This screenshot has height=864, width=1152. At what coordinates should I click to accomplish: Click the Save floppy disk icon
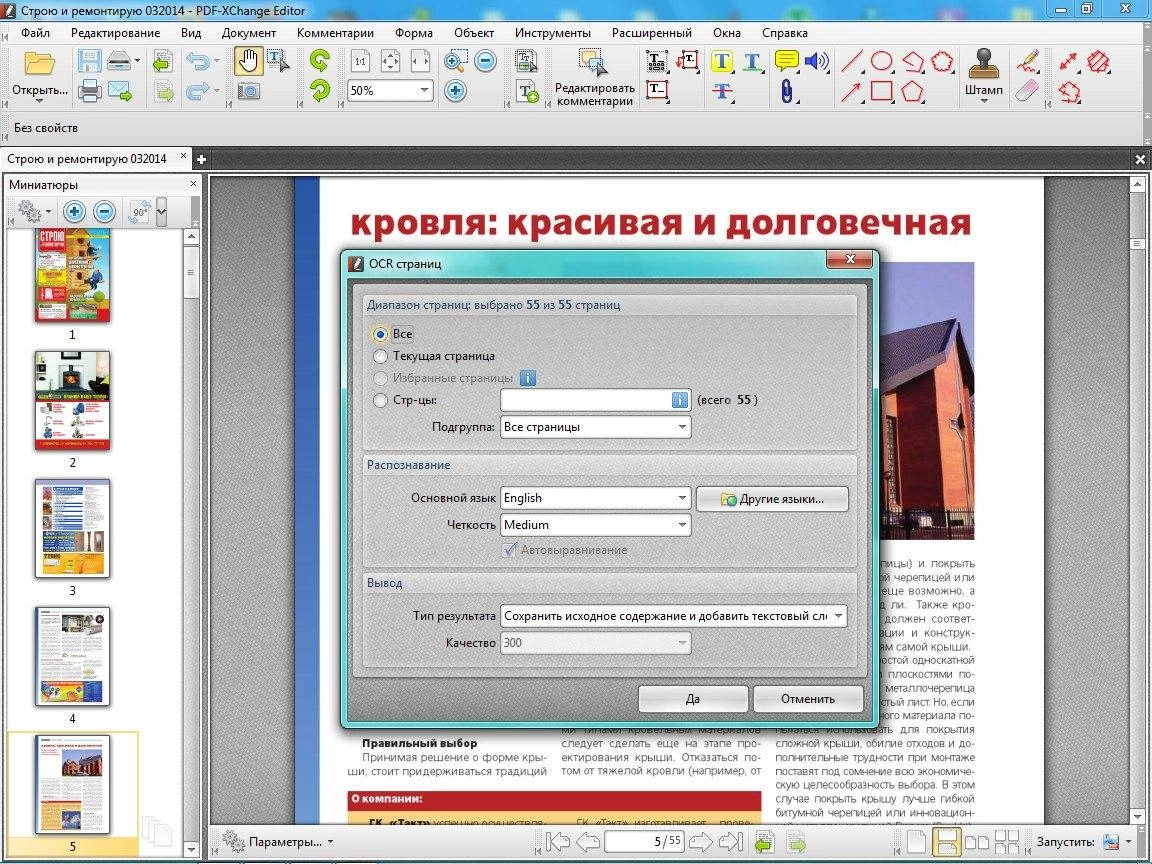coord(90,61)
